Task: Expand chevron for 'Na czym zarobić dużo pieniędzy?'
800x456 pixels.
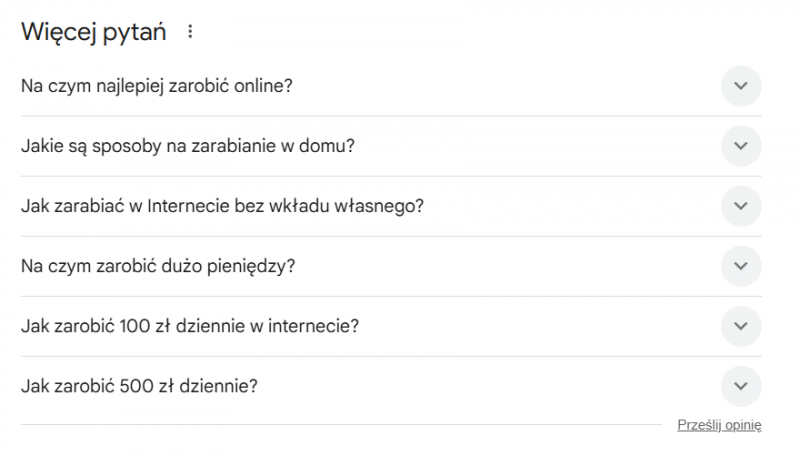Action: [741, 266]
